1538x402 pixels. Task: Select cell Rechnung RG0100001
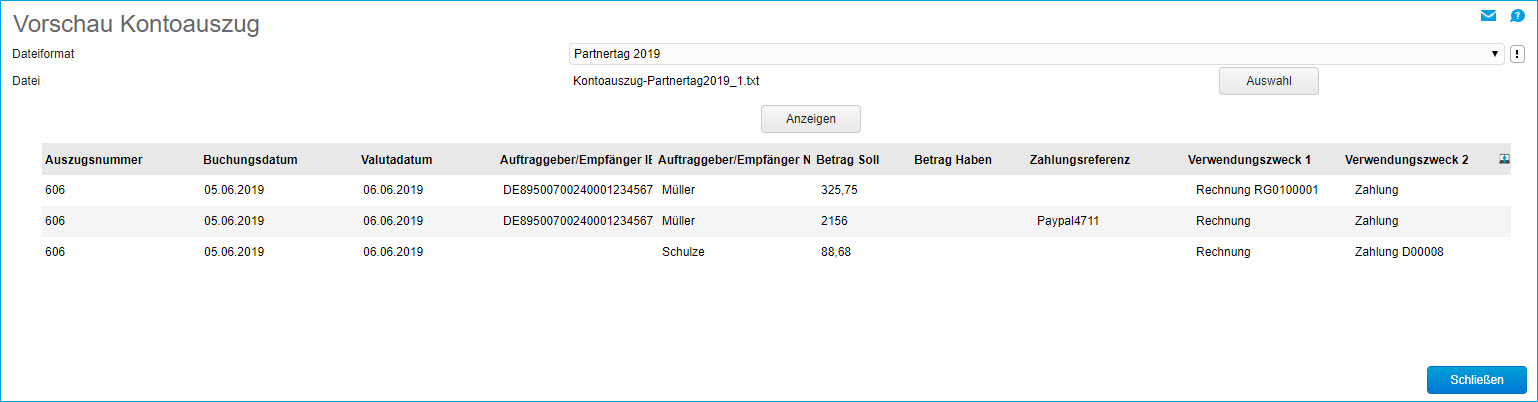point(1257,189)
